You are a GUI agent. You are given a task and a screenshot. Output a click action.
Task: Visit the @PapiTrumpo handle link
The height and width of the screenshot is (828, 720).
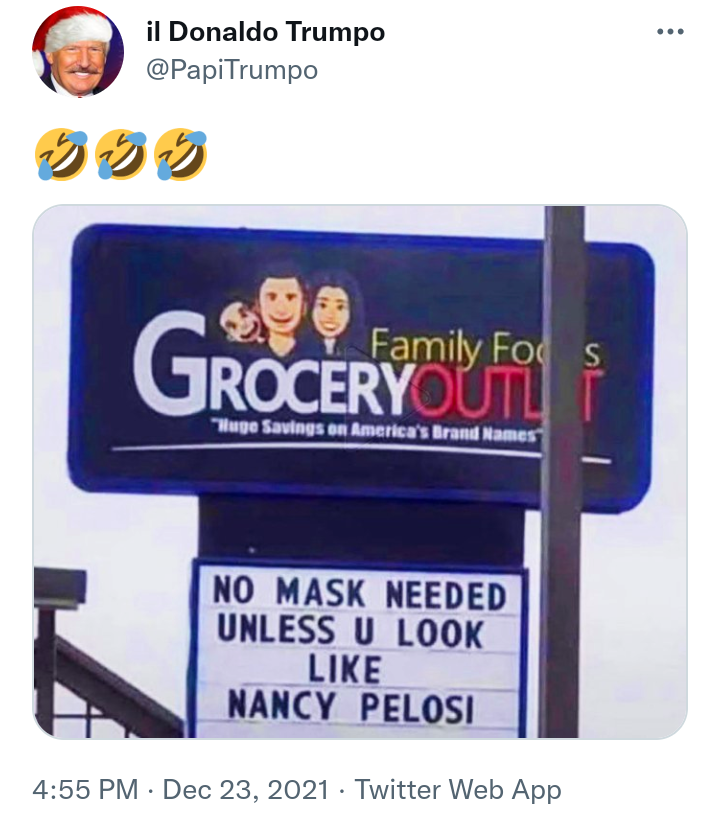pos(232,70)
